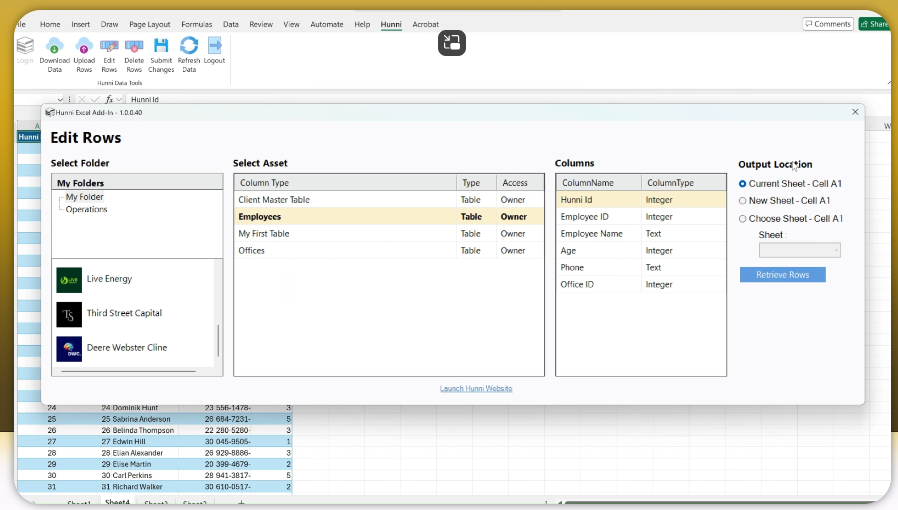Select the Offices asset row
The image size is (898, 510).
[x=389, y=251]
